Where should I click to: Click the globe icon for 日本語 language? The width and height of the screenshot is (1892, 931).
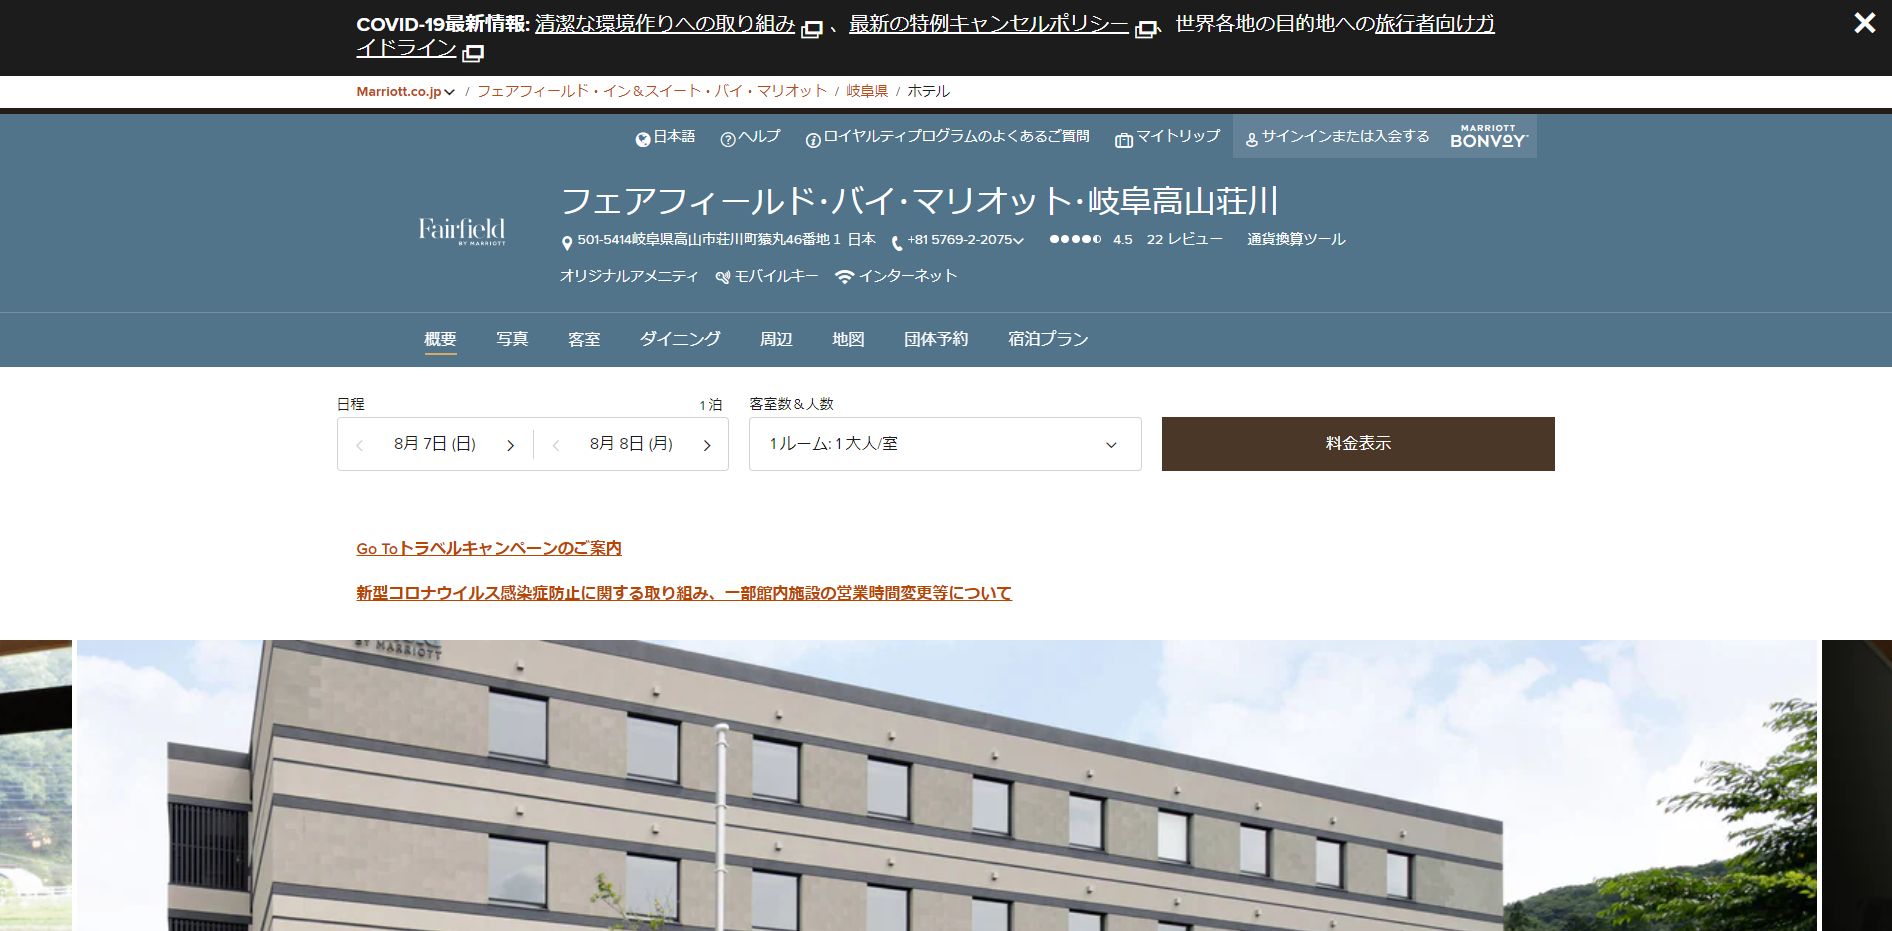(643, 139)
